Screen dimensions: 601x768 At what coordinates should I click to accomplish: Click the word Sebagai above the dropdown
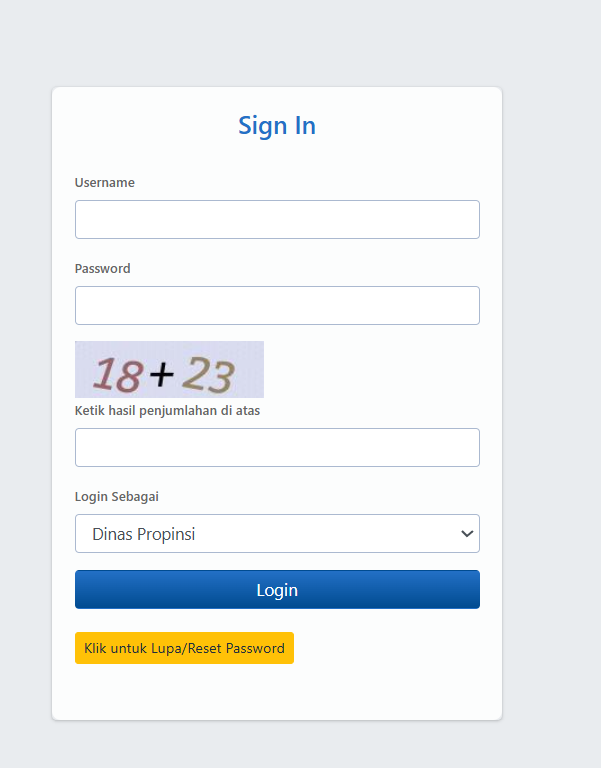pos(137,496)
